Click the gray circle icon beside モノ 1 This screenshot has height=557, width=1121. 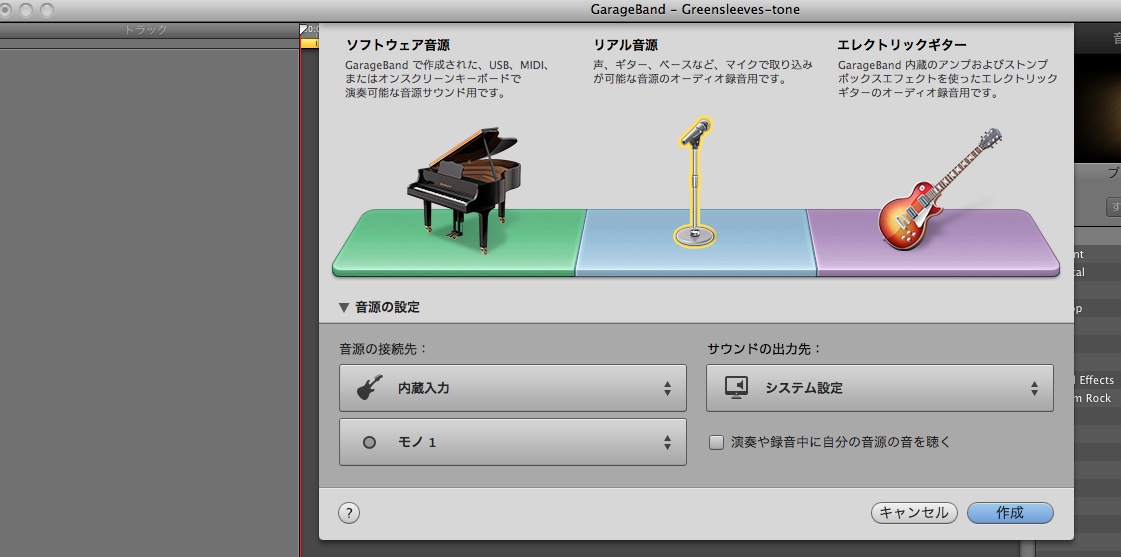(x=369, y=442)
